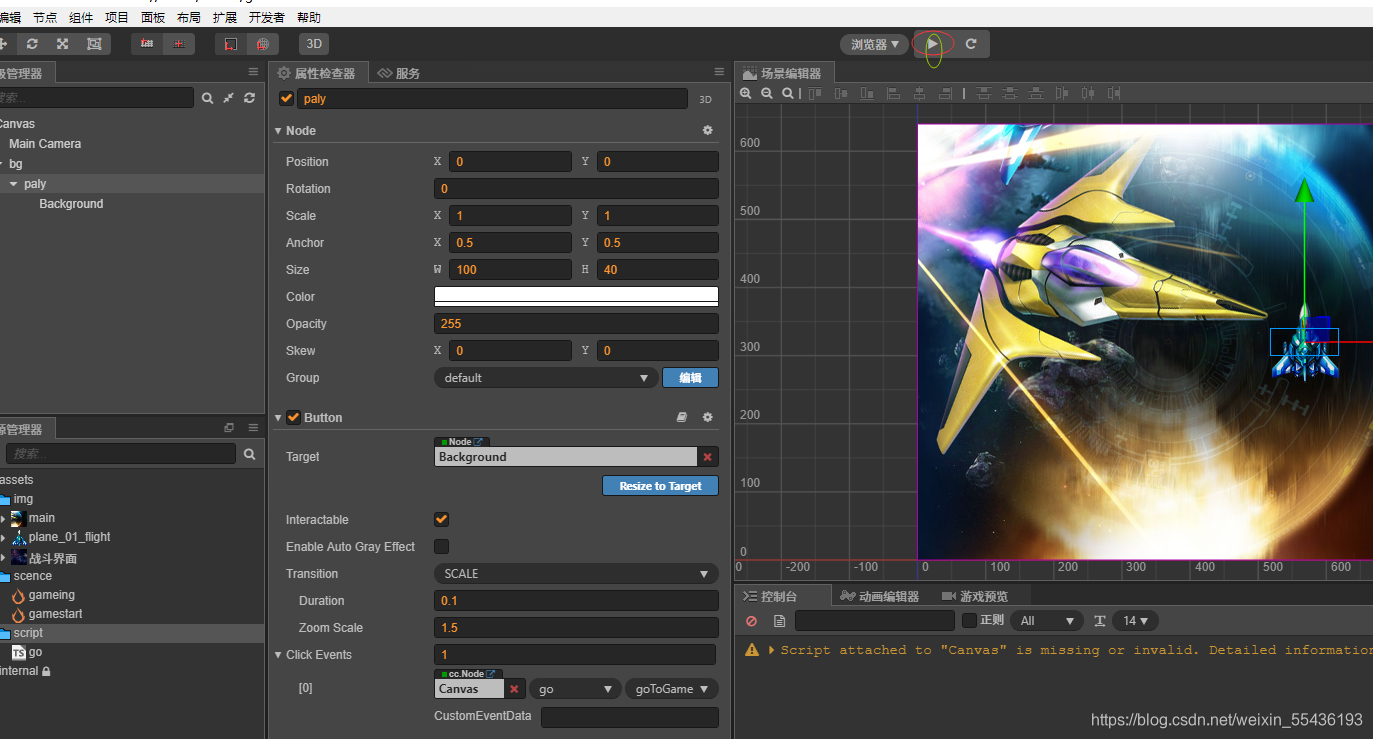The height and width of the screenshot is (739, 1373).
Task: Open the goToGame handler dropdown
Action: click(x=672, y=689)
